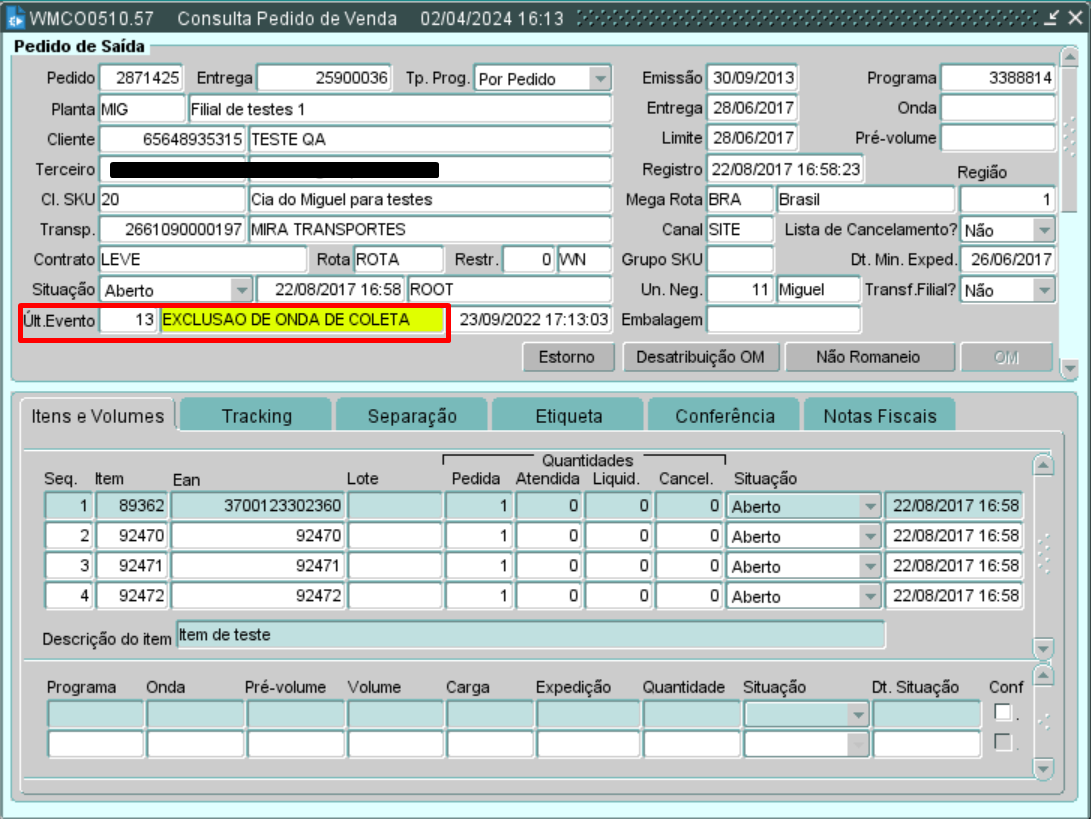The height and width of the screenshot is (819, 1091).
Task: Select item row with Ean 3700123302360
Action: (x=258, y=505)
